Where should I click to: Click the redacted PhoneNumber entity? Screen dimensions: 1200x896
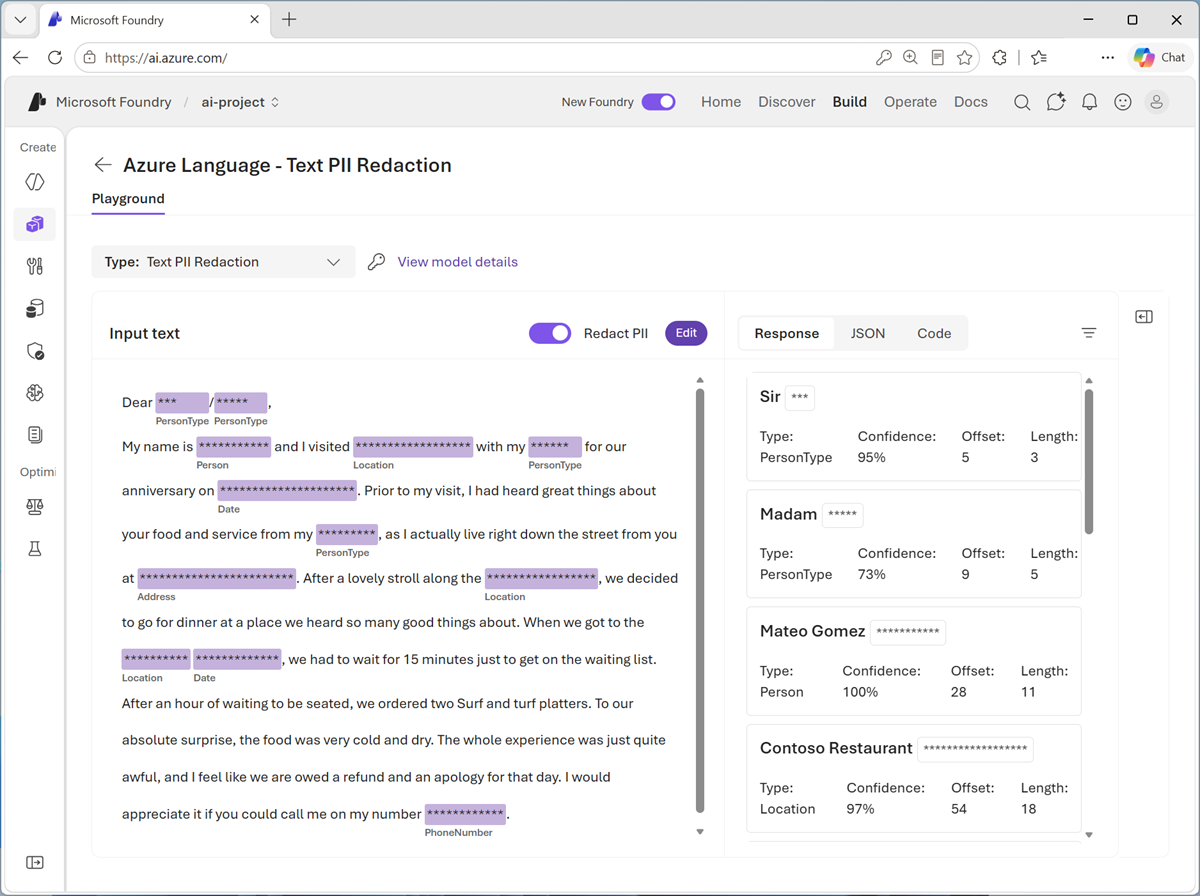click(465, 814)
